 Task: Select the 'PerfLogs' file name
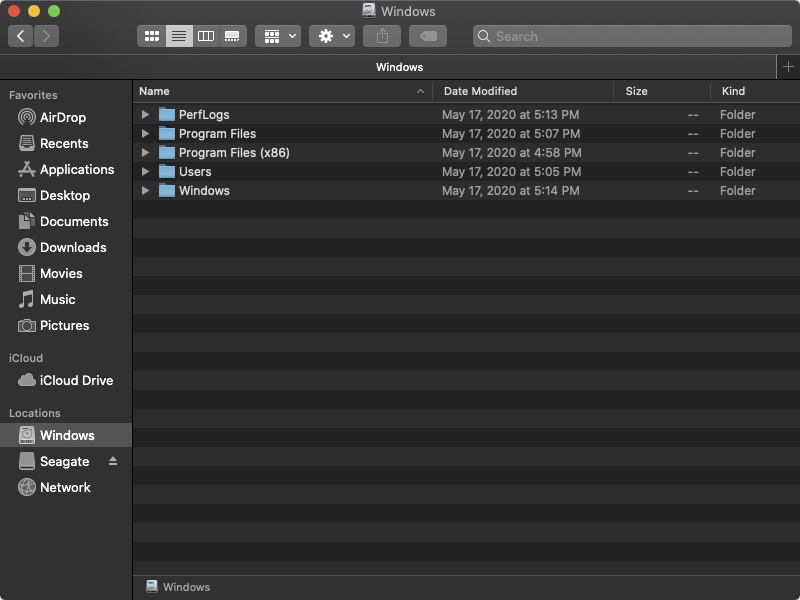204,115
